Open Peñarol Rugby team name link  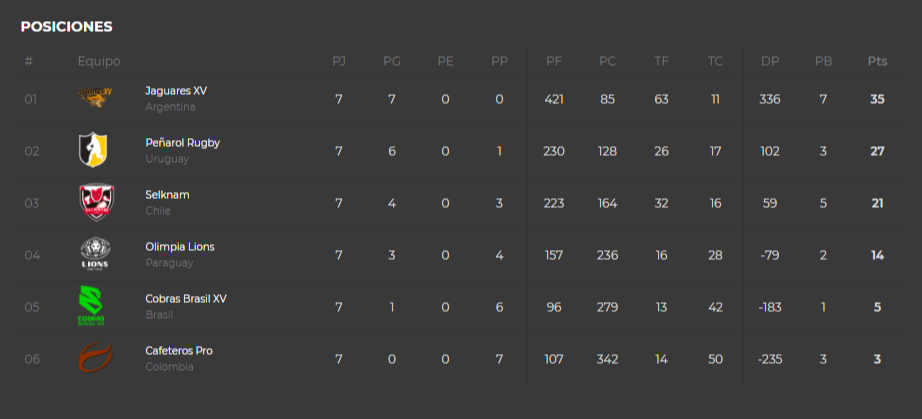[x=182, y=143]
